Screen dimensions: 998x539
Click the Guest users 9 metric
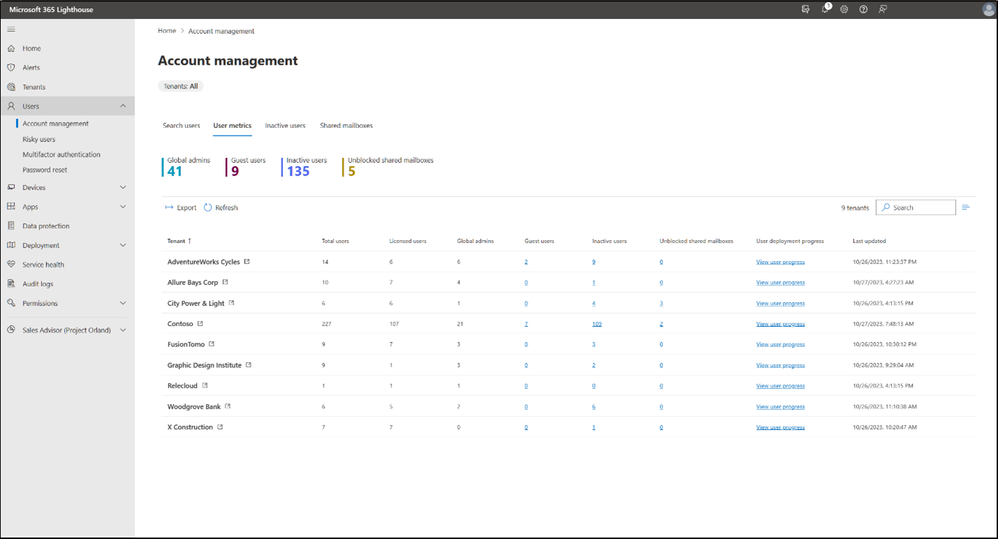246,167
